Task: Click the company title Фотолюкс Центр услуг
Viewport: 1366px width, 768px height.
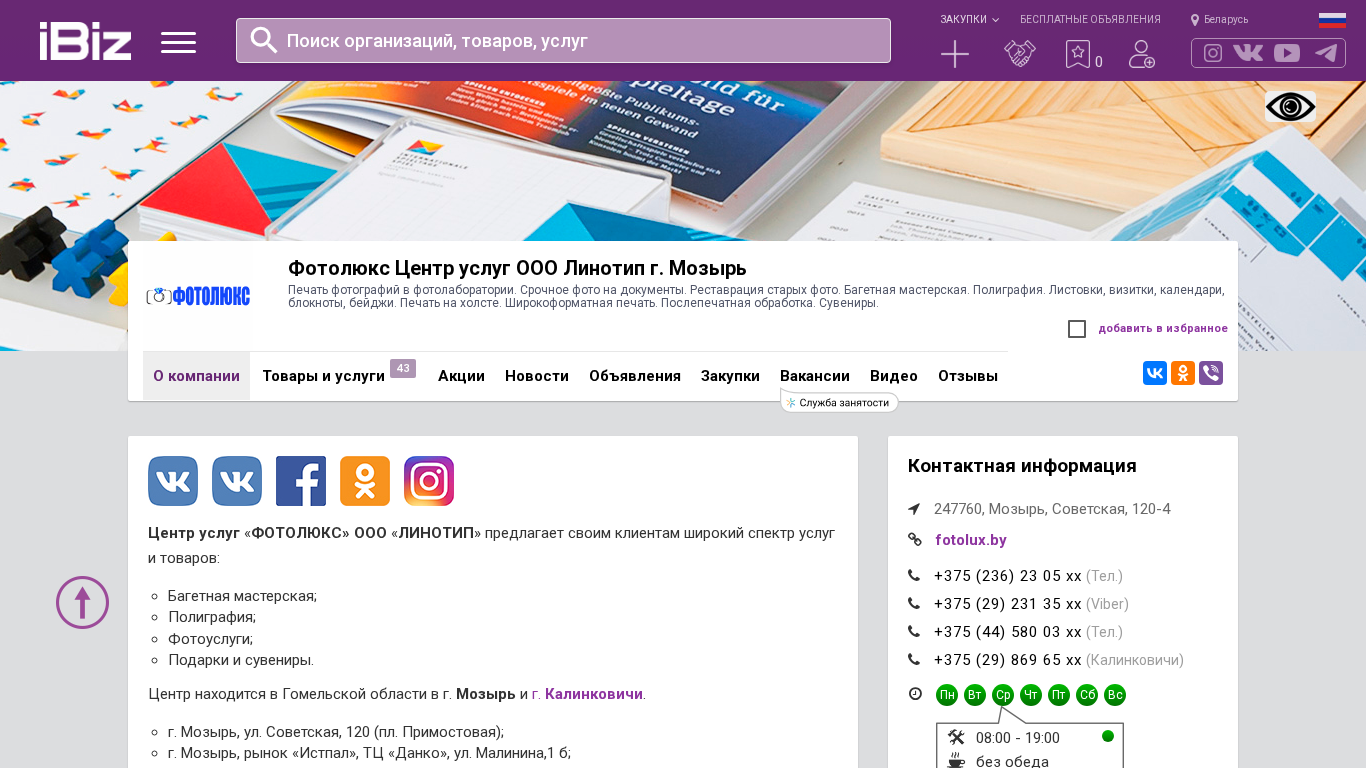Action: [517, 268]
